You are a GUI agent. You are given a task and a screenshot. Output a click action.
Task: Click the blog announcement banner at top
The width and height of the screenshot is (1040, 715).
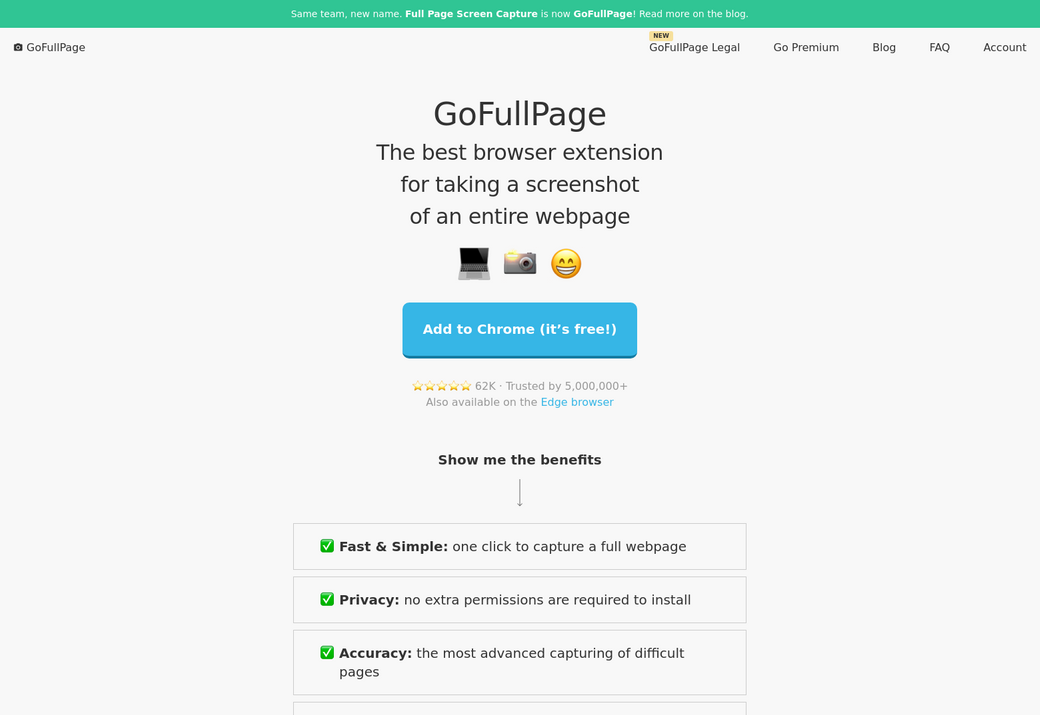point(519,13)
